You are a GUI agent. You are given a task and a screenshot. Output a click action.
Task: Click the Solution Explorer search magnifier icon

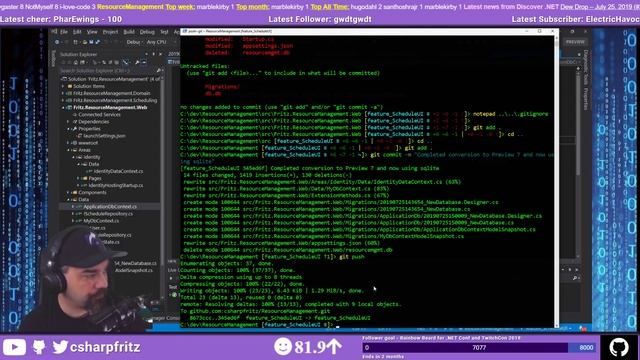click(158, 71)
